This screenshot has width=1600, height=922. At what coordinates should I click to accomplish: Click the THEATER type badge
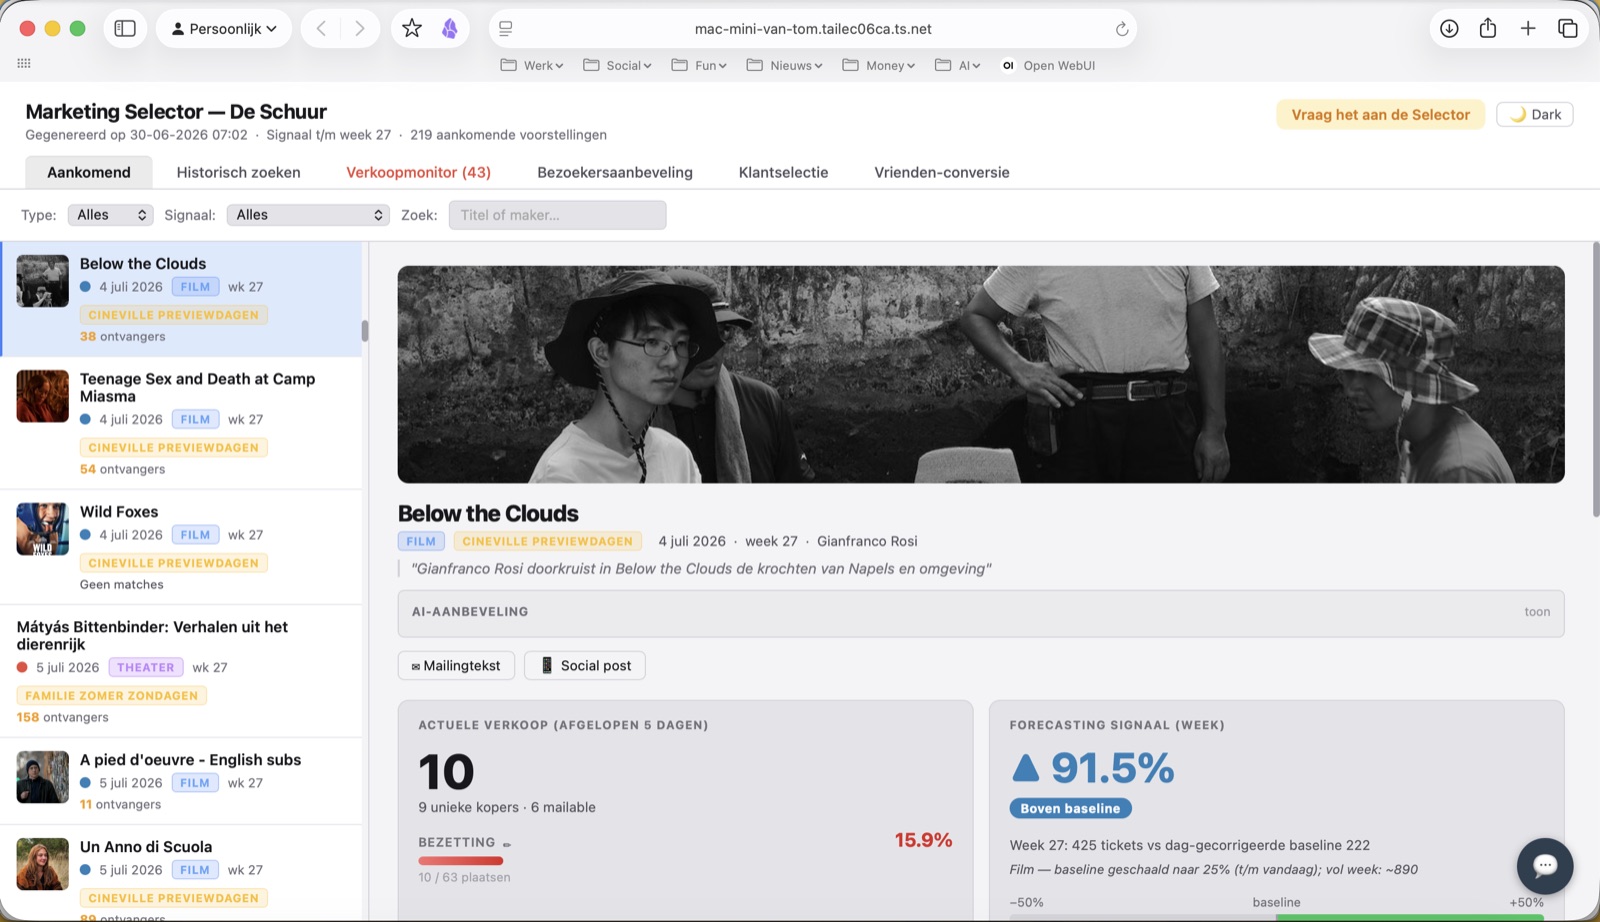146,667
